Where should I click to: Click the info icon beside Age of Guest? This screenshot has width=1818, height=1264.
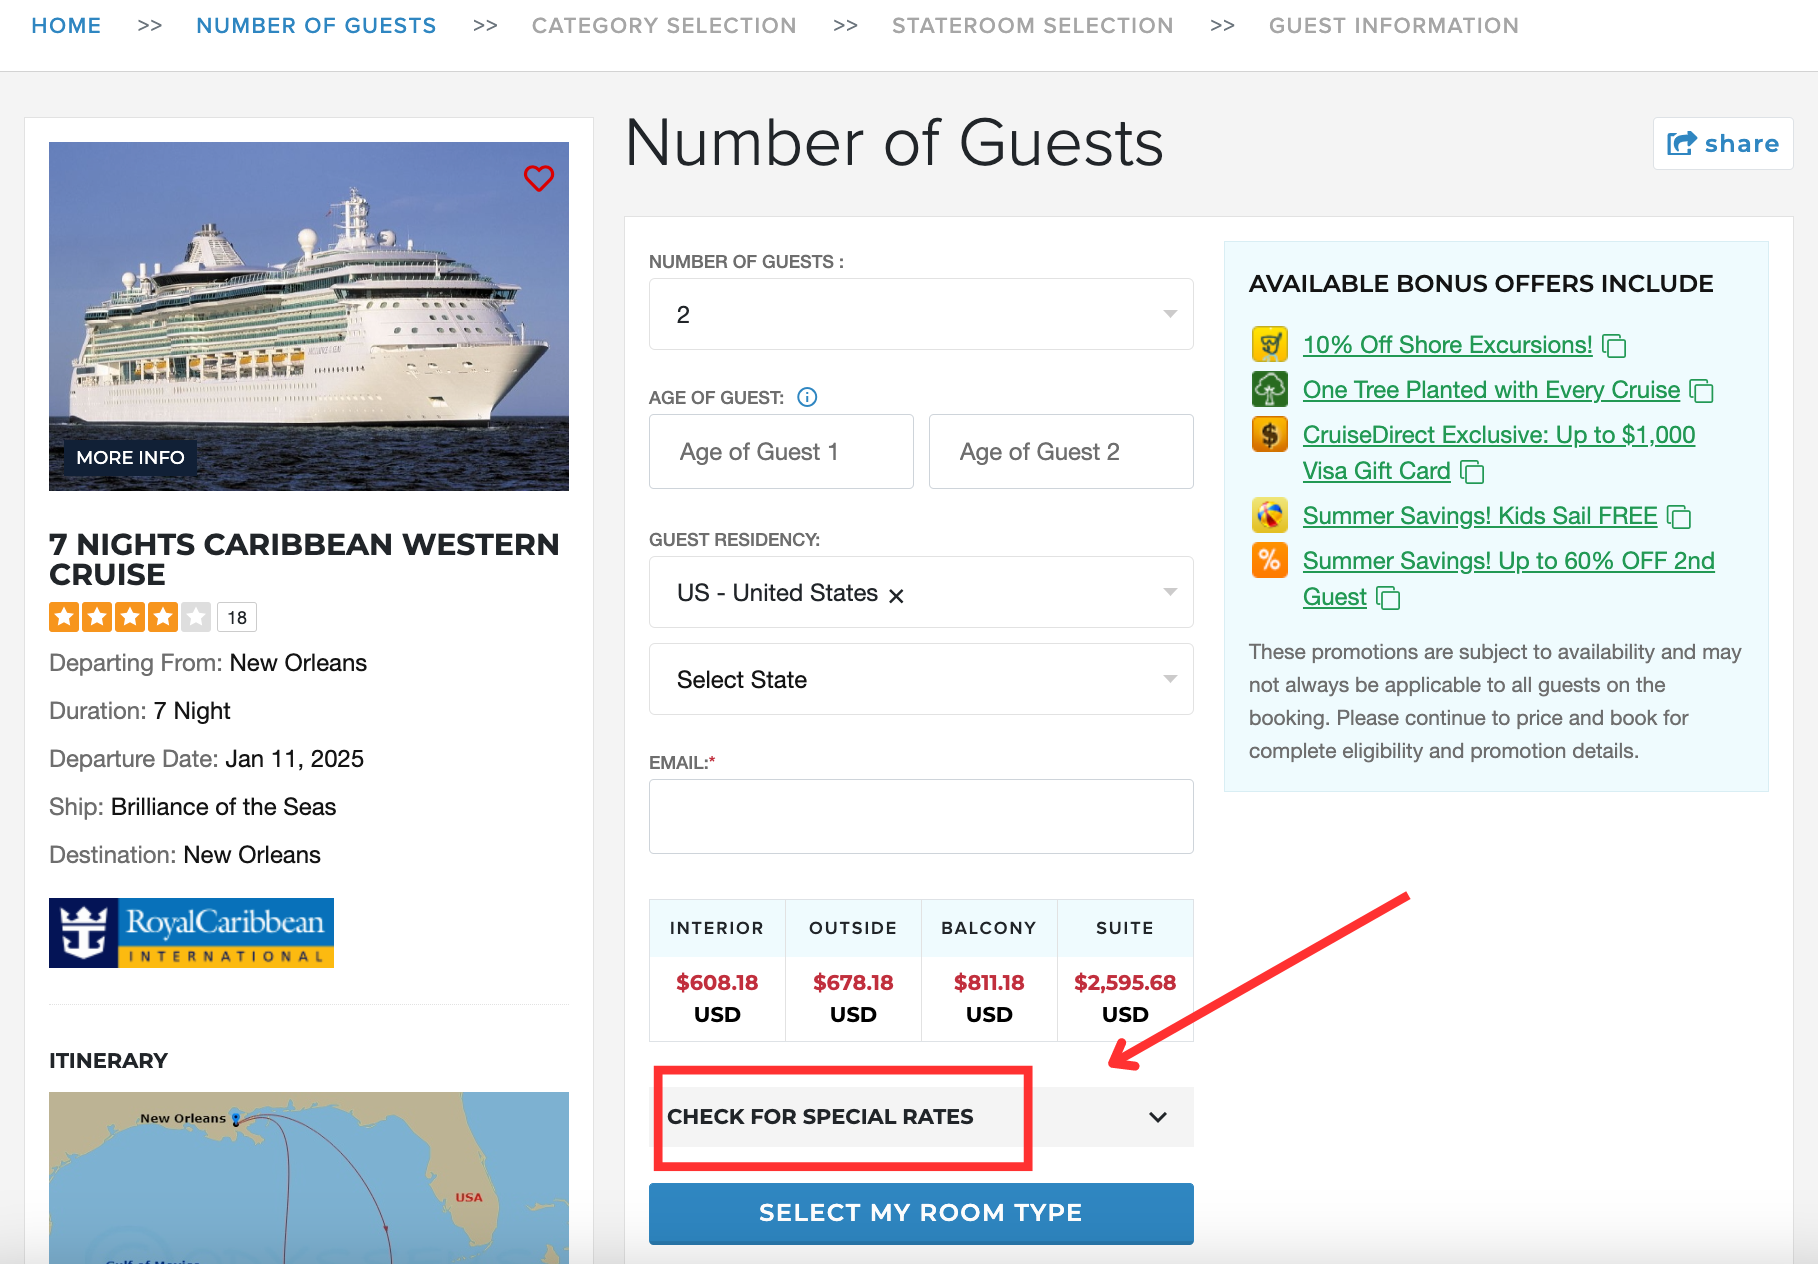point(806,397)
